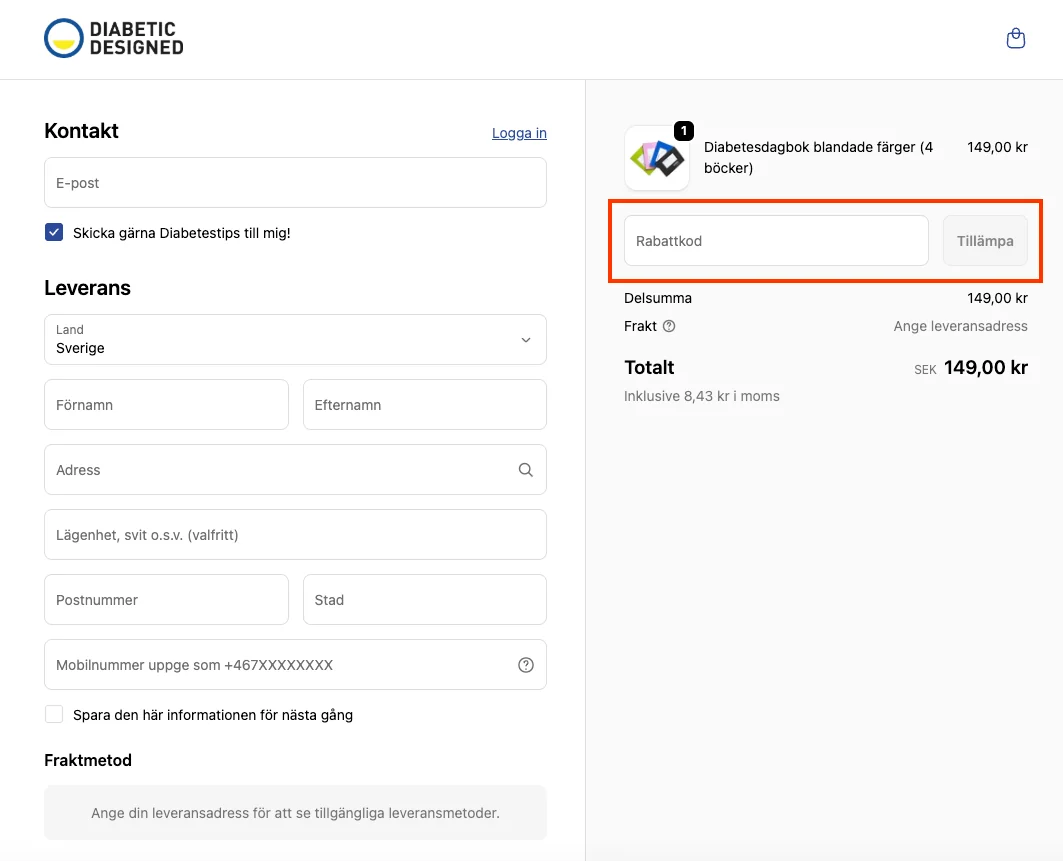Click the Frakt info question icon
The image size is (1063, 861).
pos(669,326)
